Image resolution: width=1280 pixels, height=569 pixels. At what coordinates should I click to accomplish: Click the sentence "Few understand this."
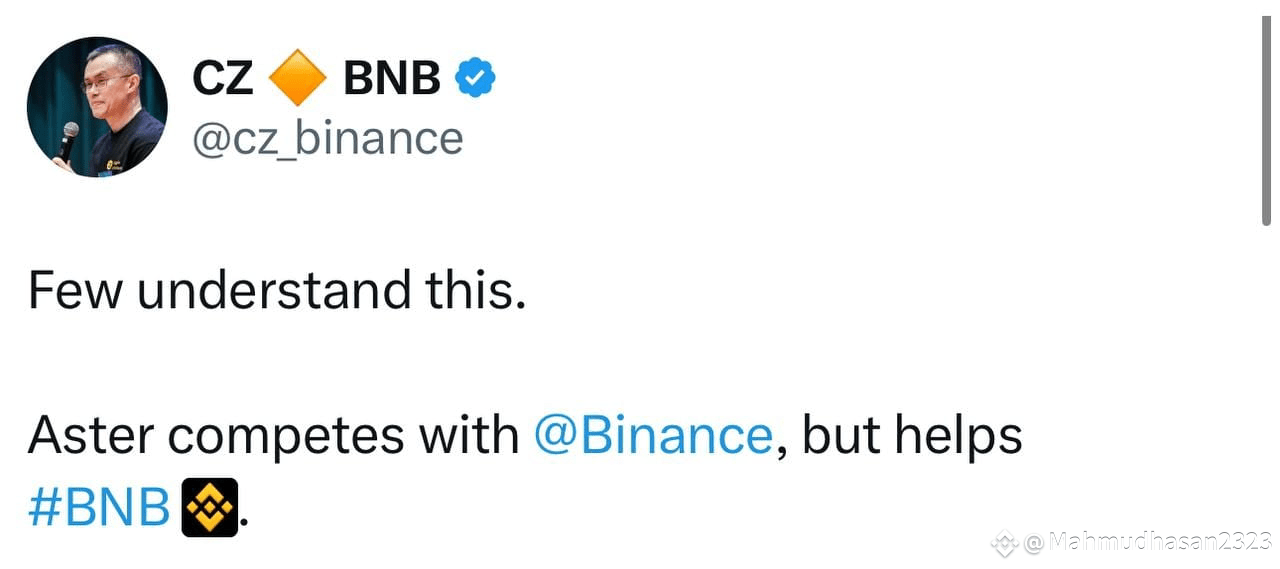click(276, 290)
